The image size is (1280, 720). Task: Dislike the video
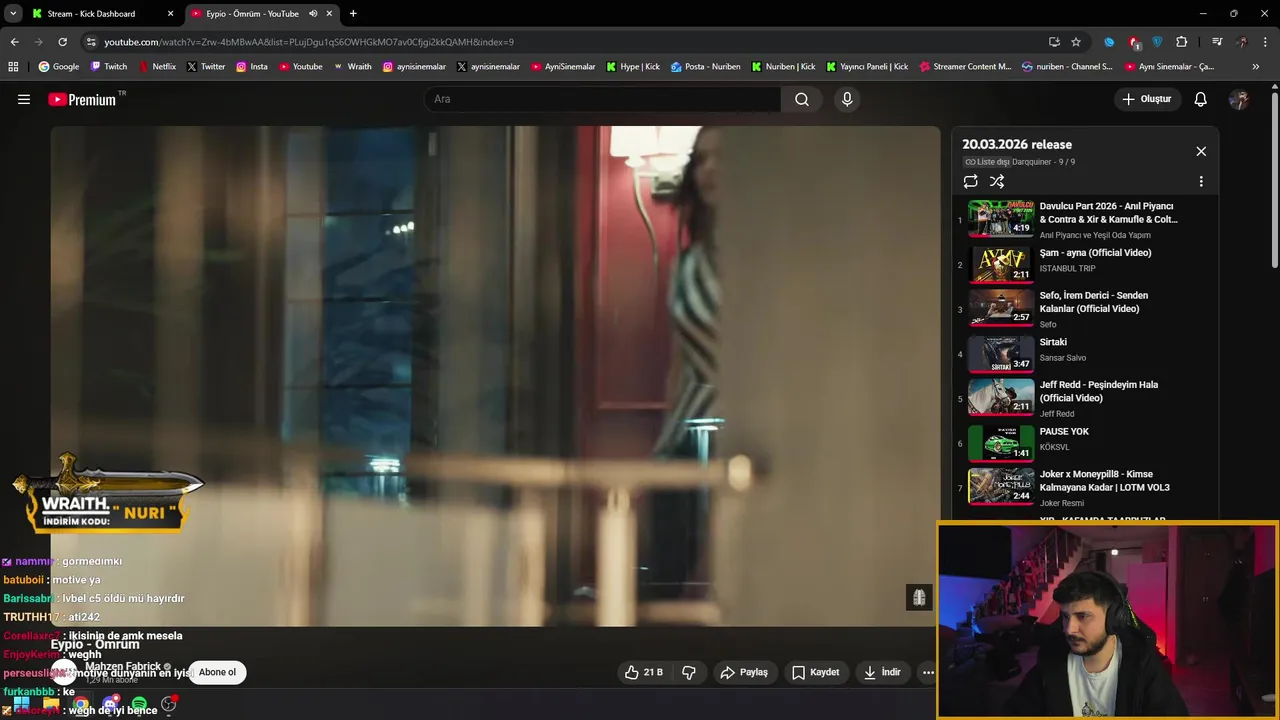689,672
